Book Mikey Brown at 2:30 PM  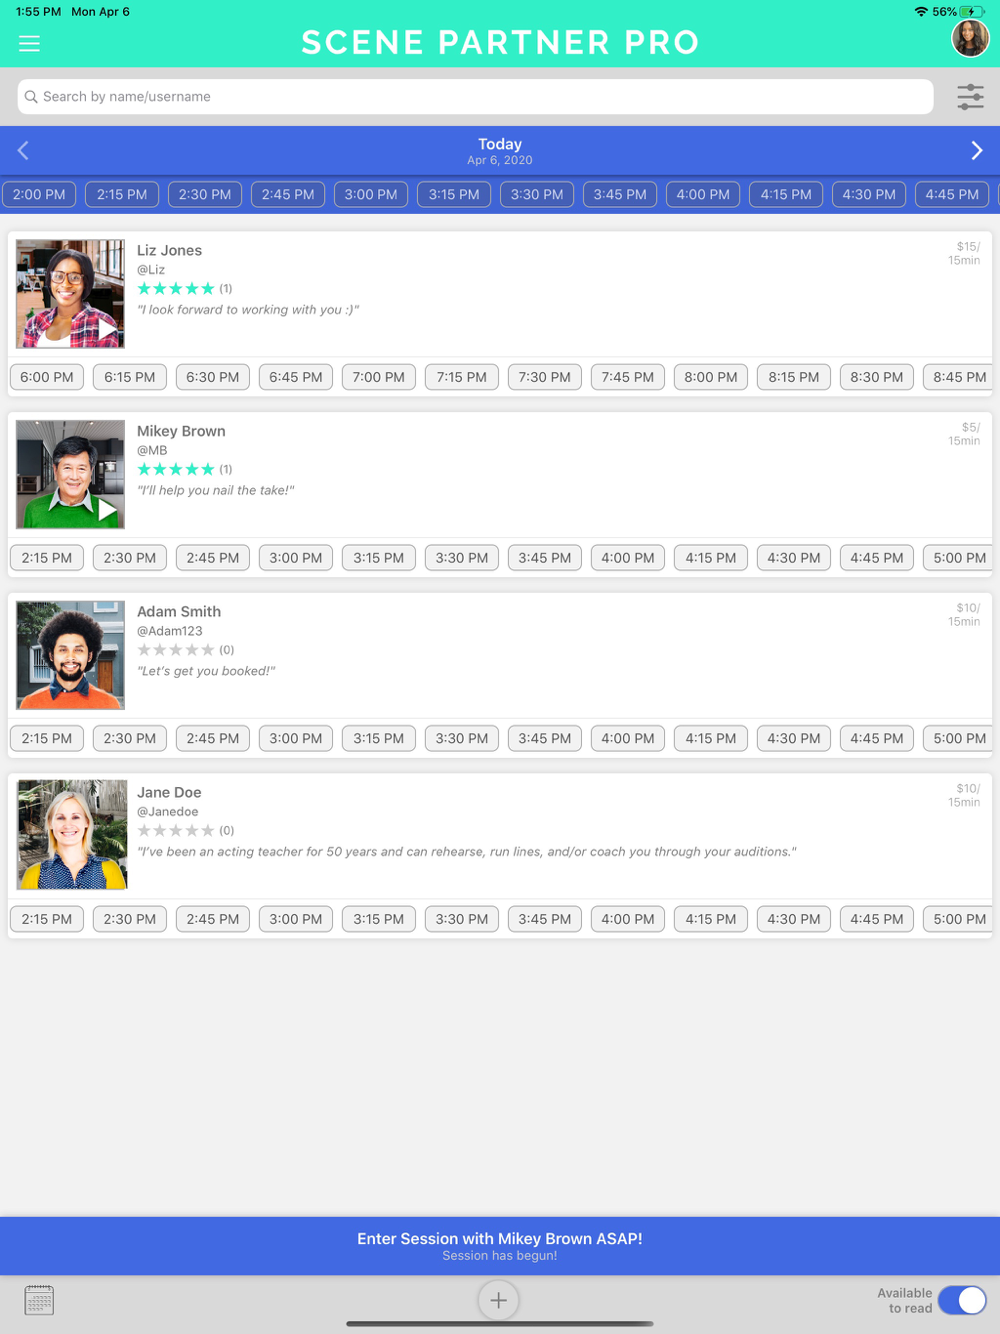click(x=130, y=558)
